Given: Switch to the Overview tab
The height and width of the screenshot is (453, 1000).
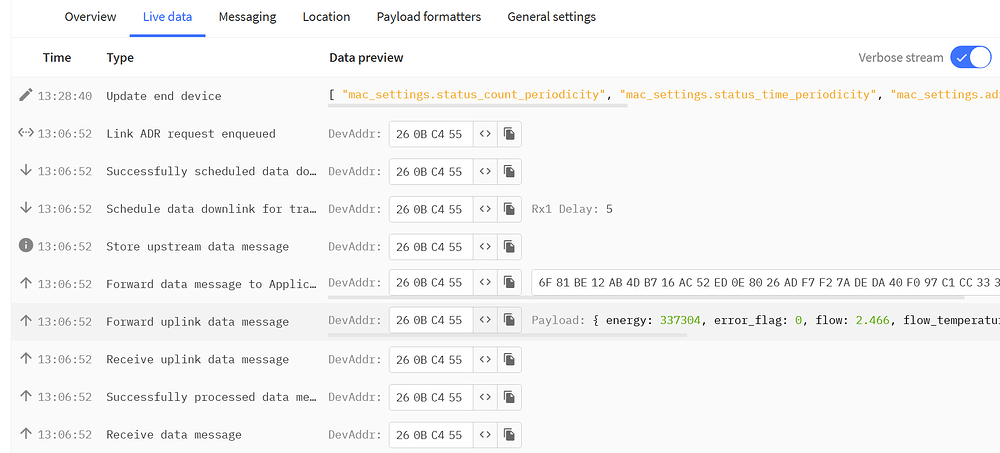Looking at the screenshot, I should (90, 17).
